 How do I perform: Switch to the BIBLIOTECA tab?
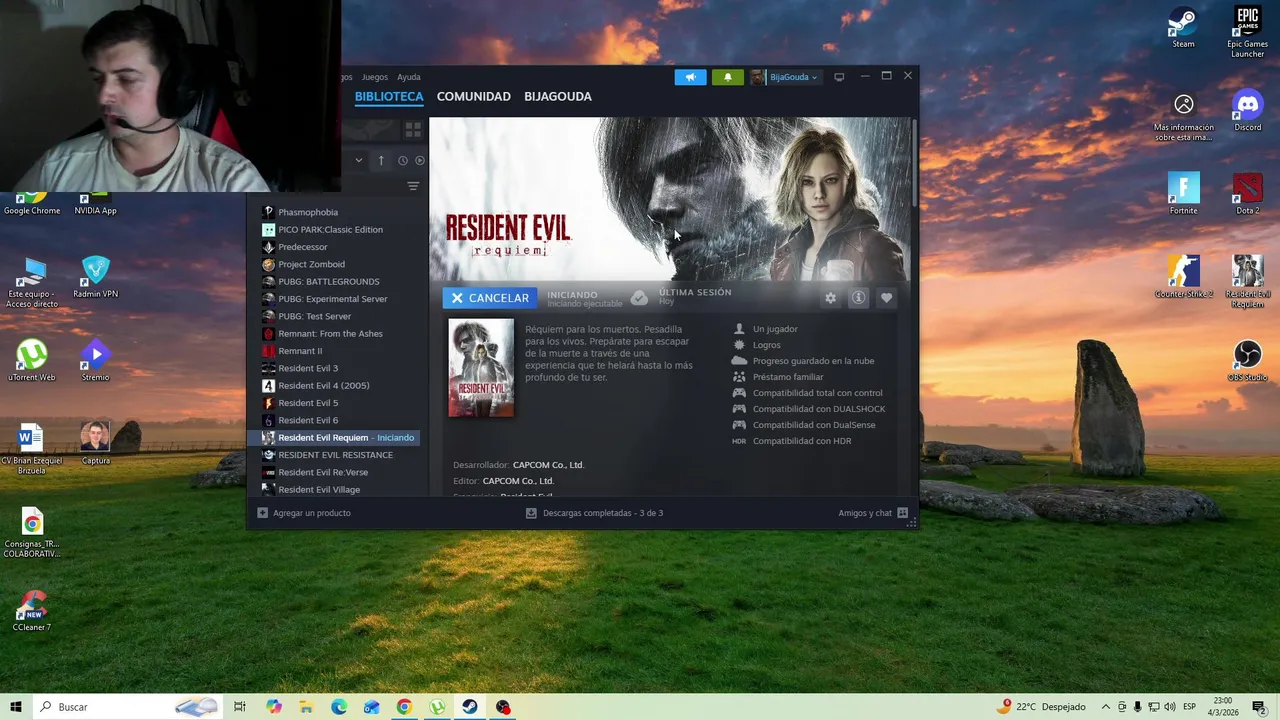pos(389,97)
